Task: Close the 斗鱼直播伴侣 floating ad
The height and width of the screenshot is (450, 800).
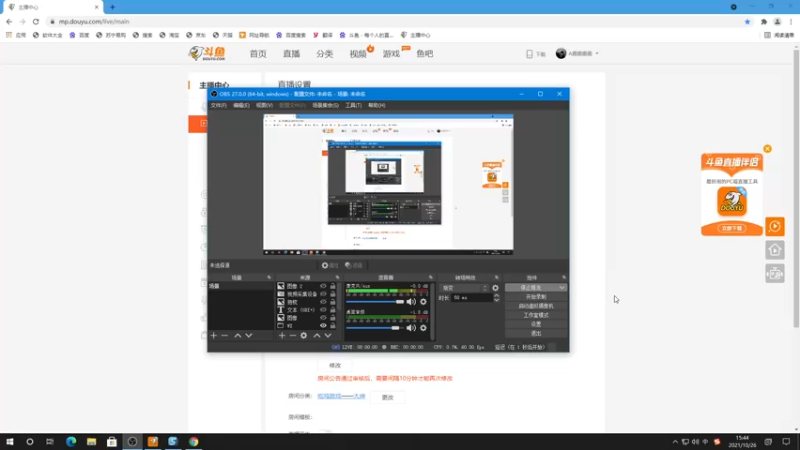Action: 767,148
